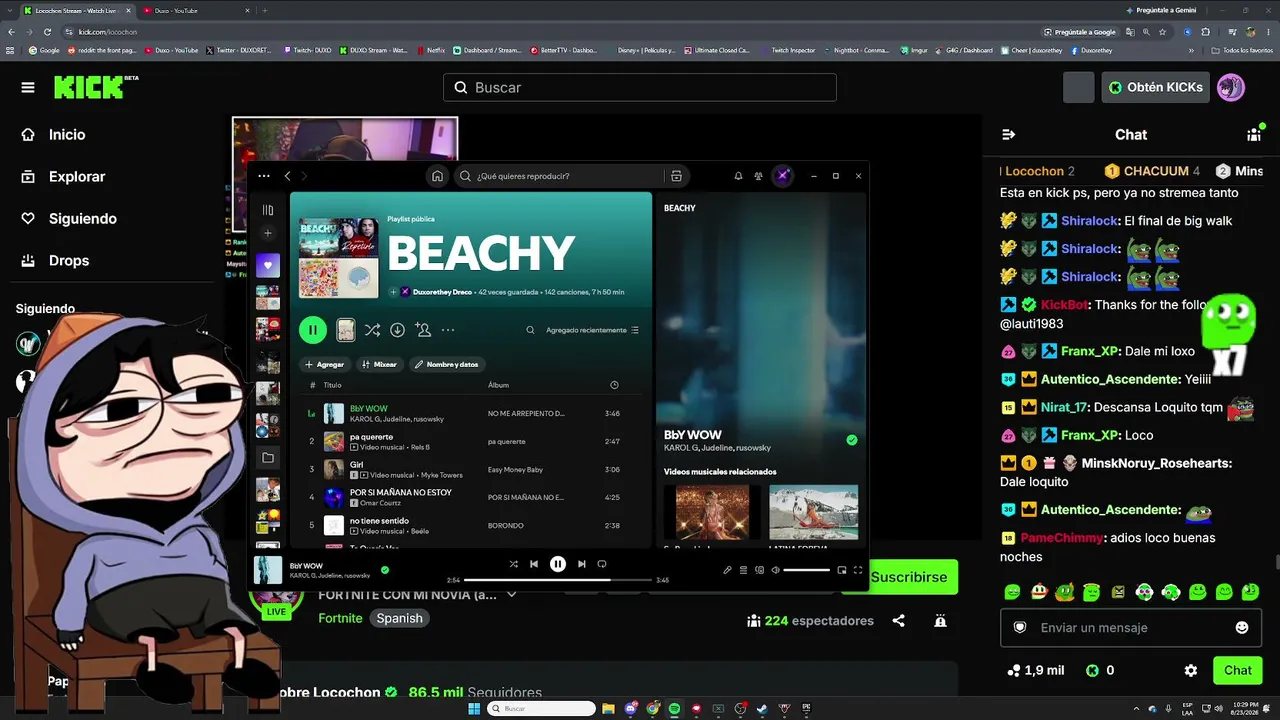Image resolution: width=1280 pixels, height=720 pixels.
Task: Open folder in Spotify library sidebar
Action: pos(267,458)
